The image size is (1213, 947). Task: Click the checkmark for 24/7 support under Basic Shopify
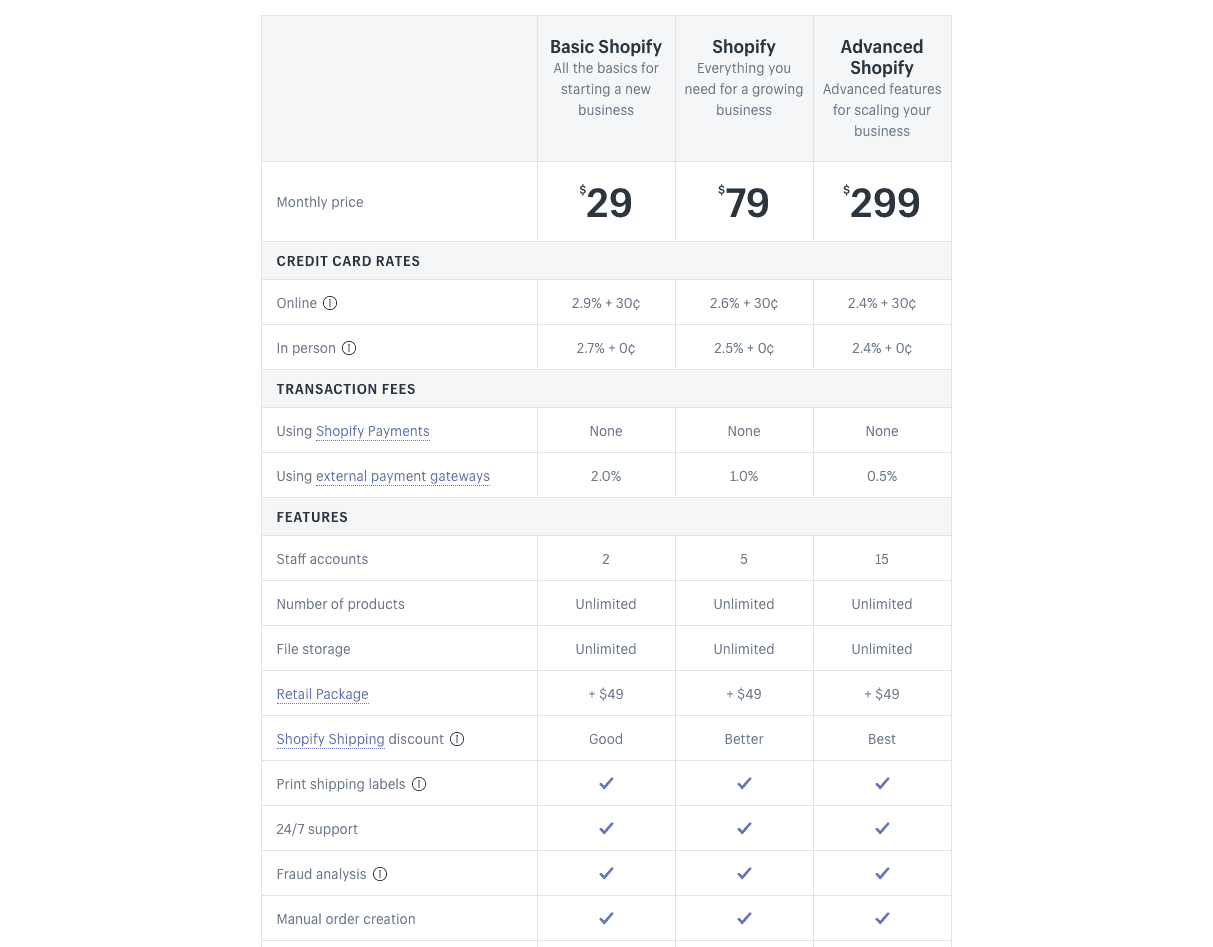606,828
